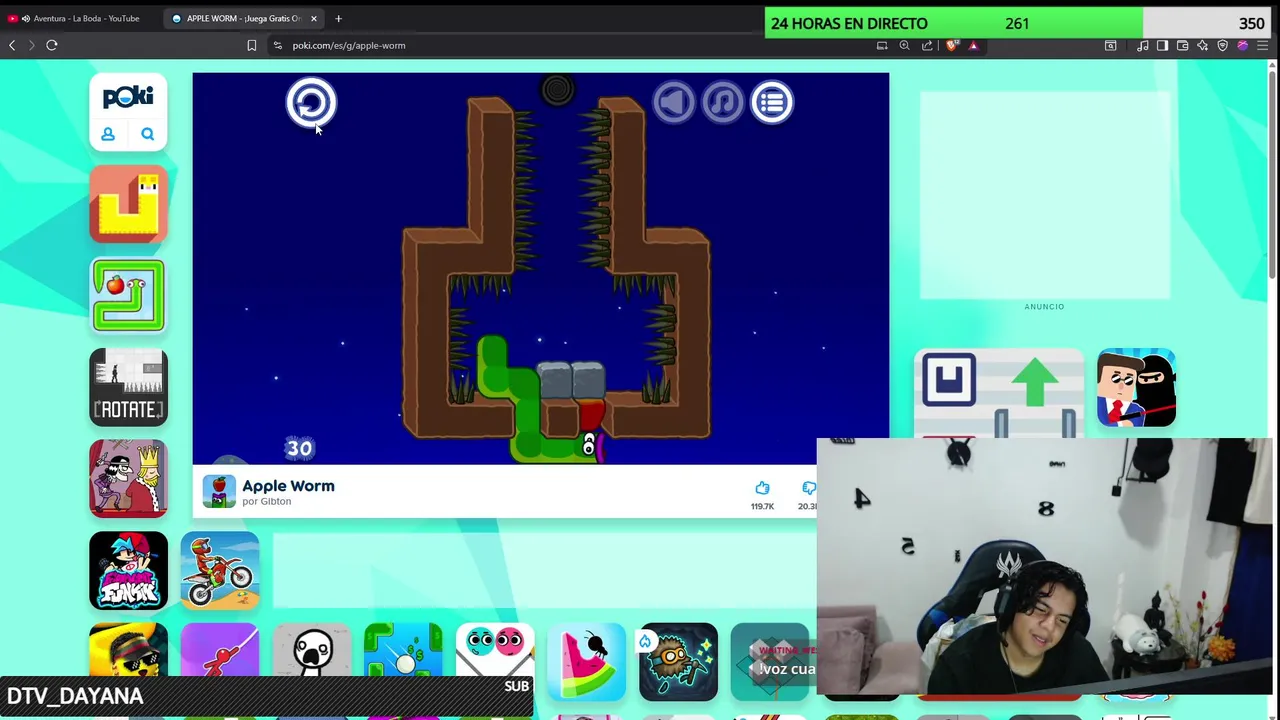Open Brave Rewards triangle icon
This screenshot has width=1280, height=720.
click(x=973, y=45)
